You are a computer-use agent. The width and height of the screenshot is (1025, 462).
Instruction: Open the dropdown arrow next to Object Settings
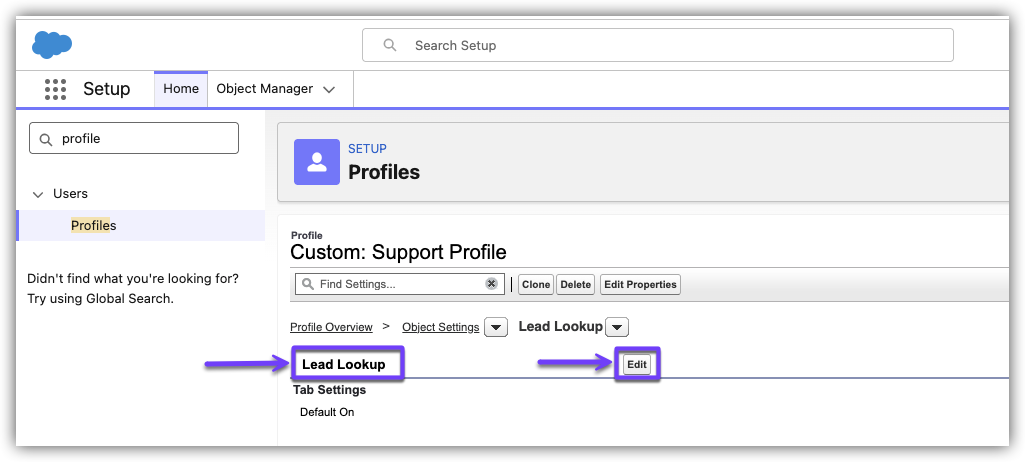pos(495,327)
